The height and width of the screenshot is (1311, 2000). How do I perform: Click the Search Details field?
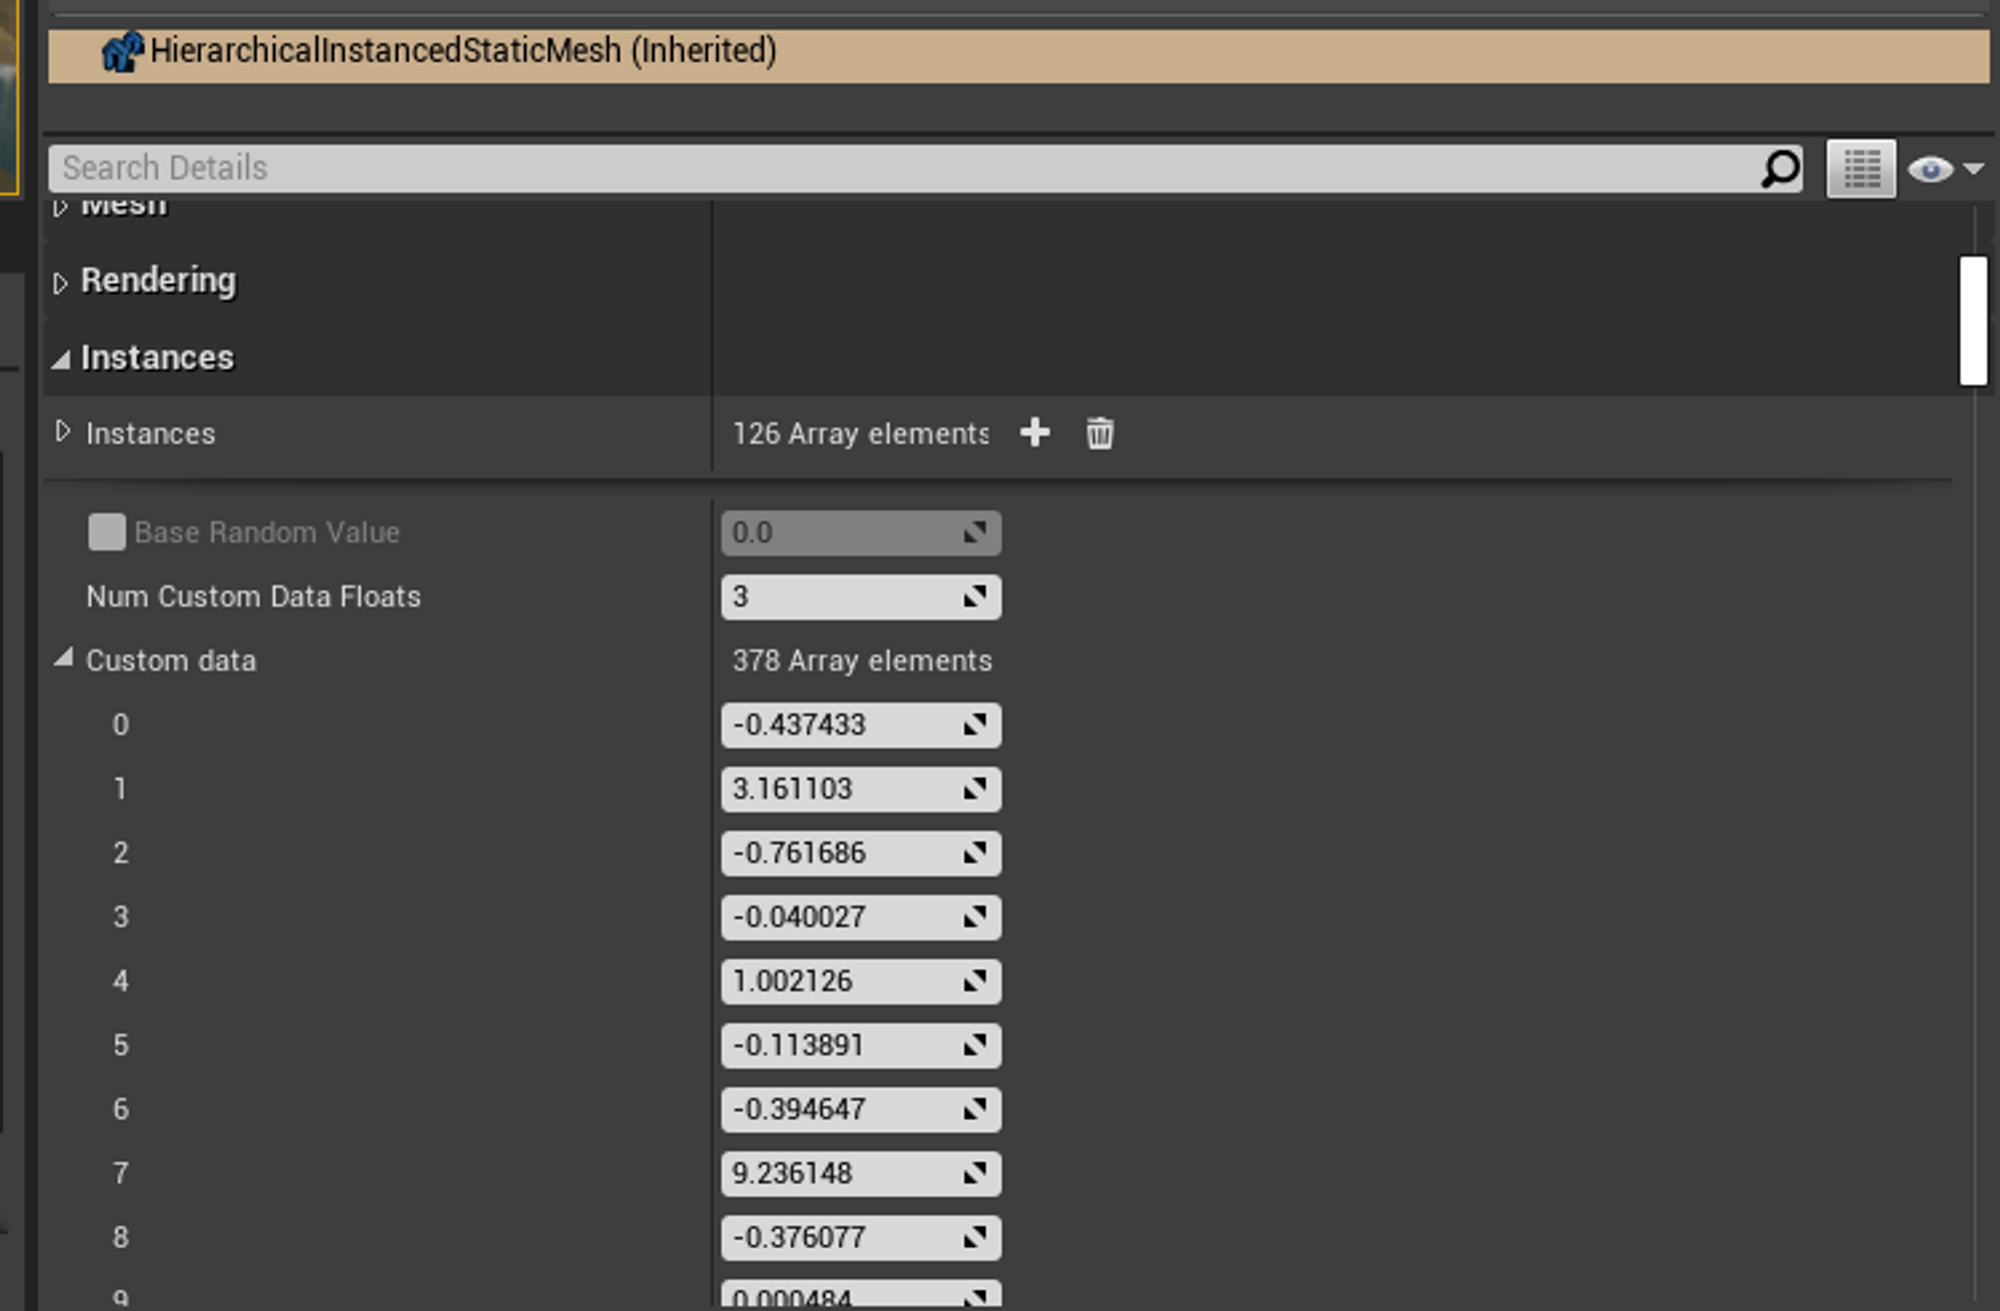point(900,169)
